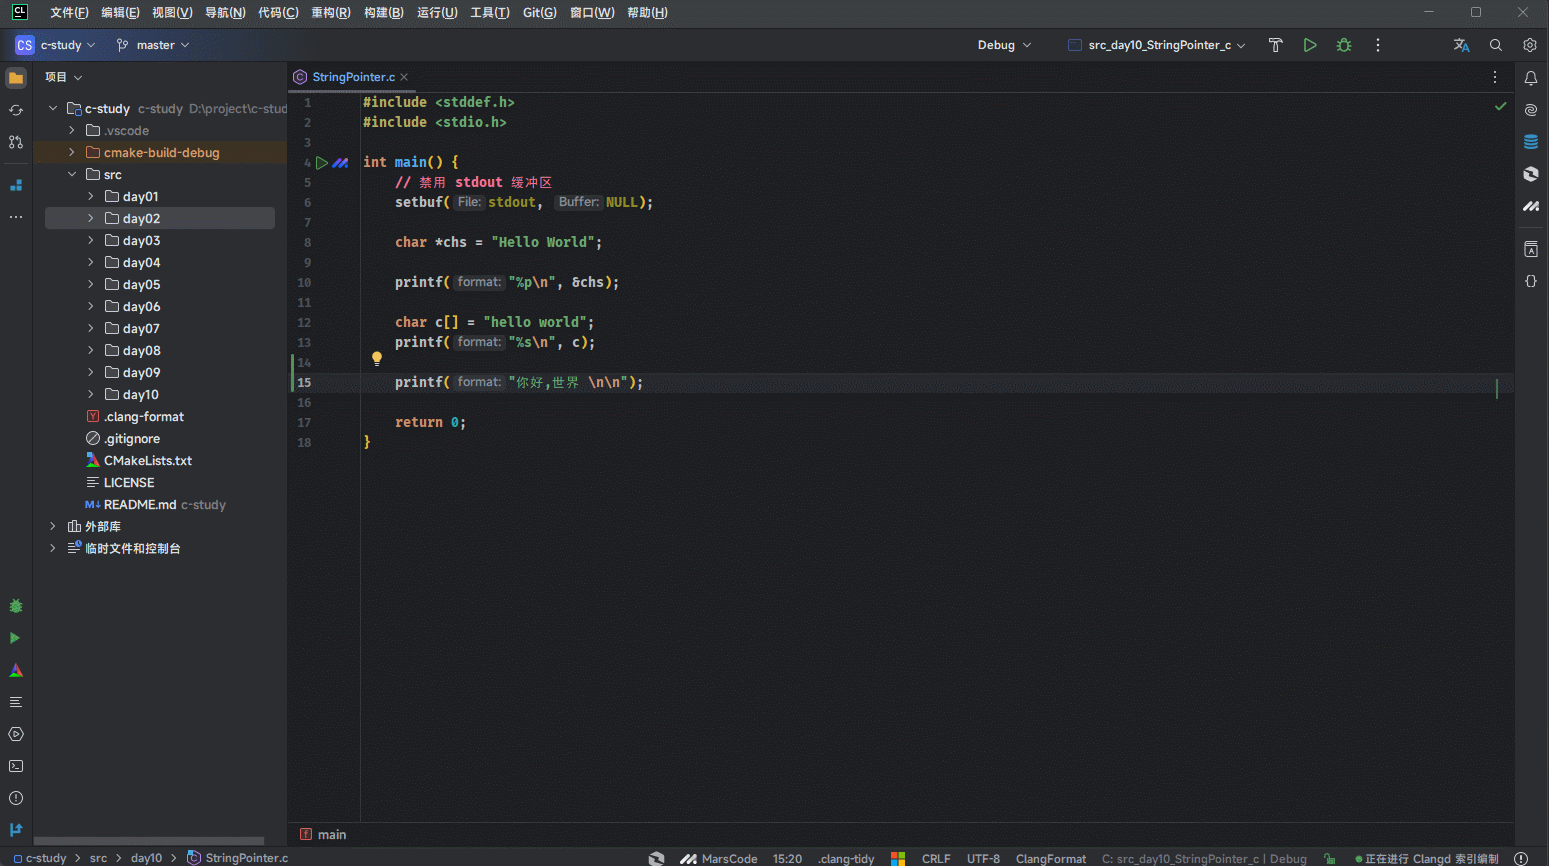Open the Git tool window icon
Screen dimensions: 1549x866
16,830
